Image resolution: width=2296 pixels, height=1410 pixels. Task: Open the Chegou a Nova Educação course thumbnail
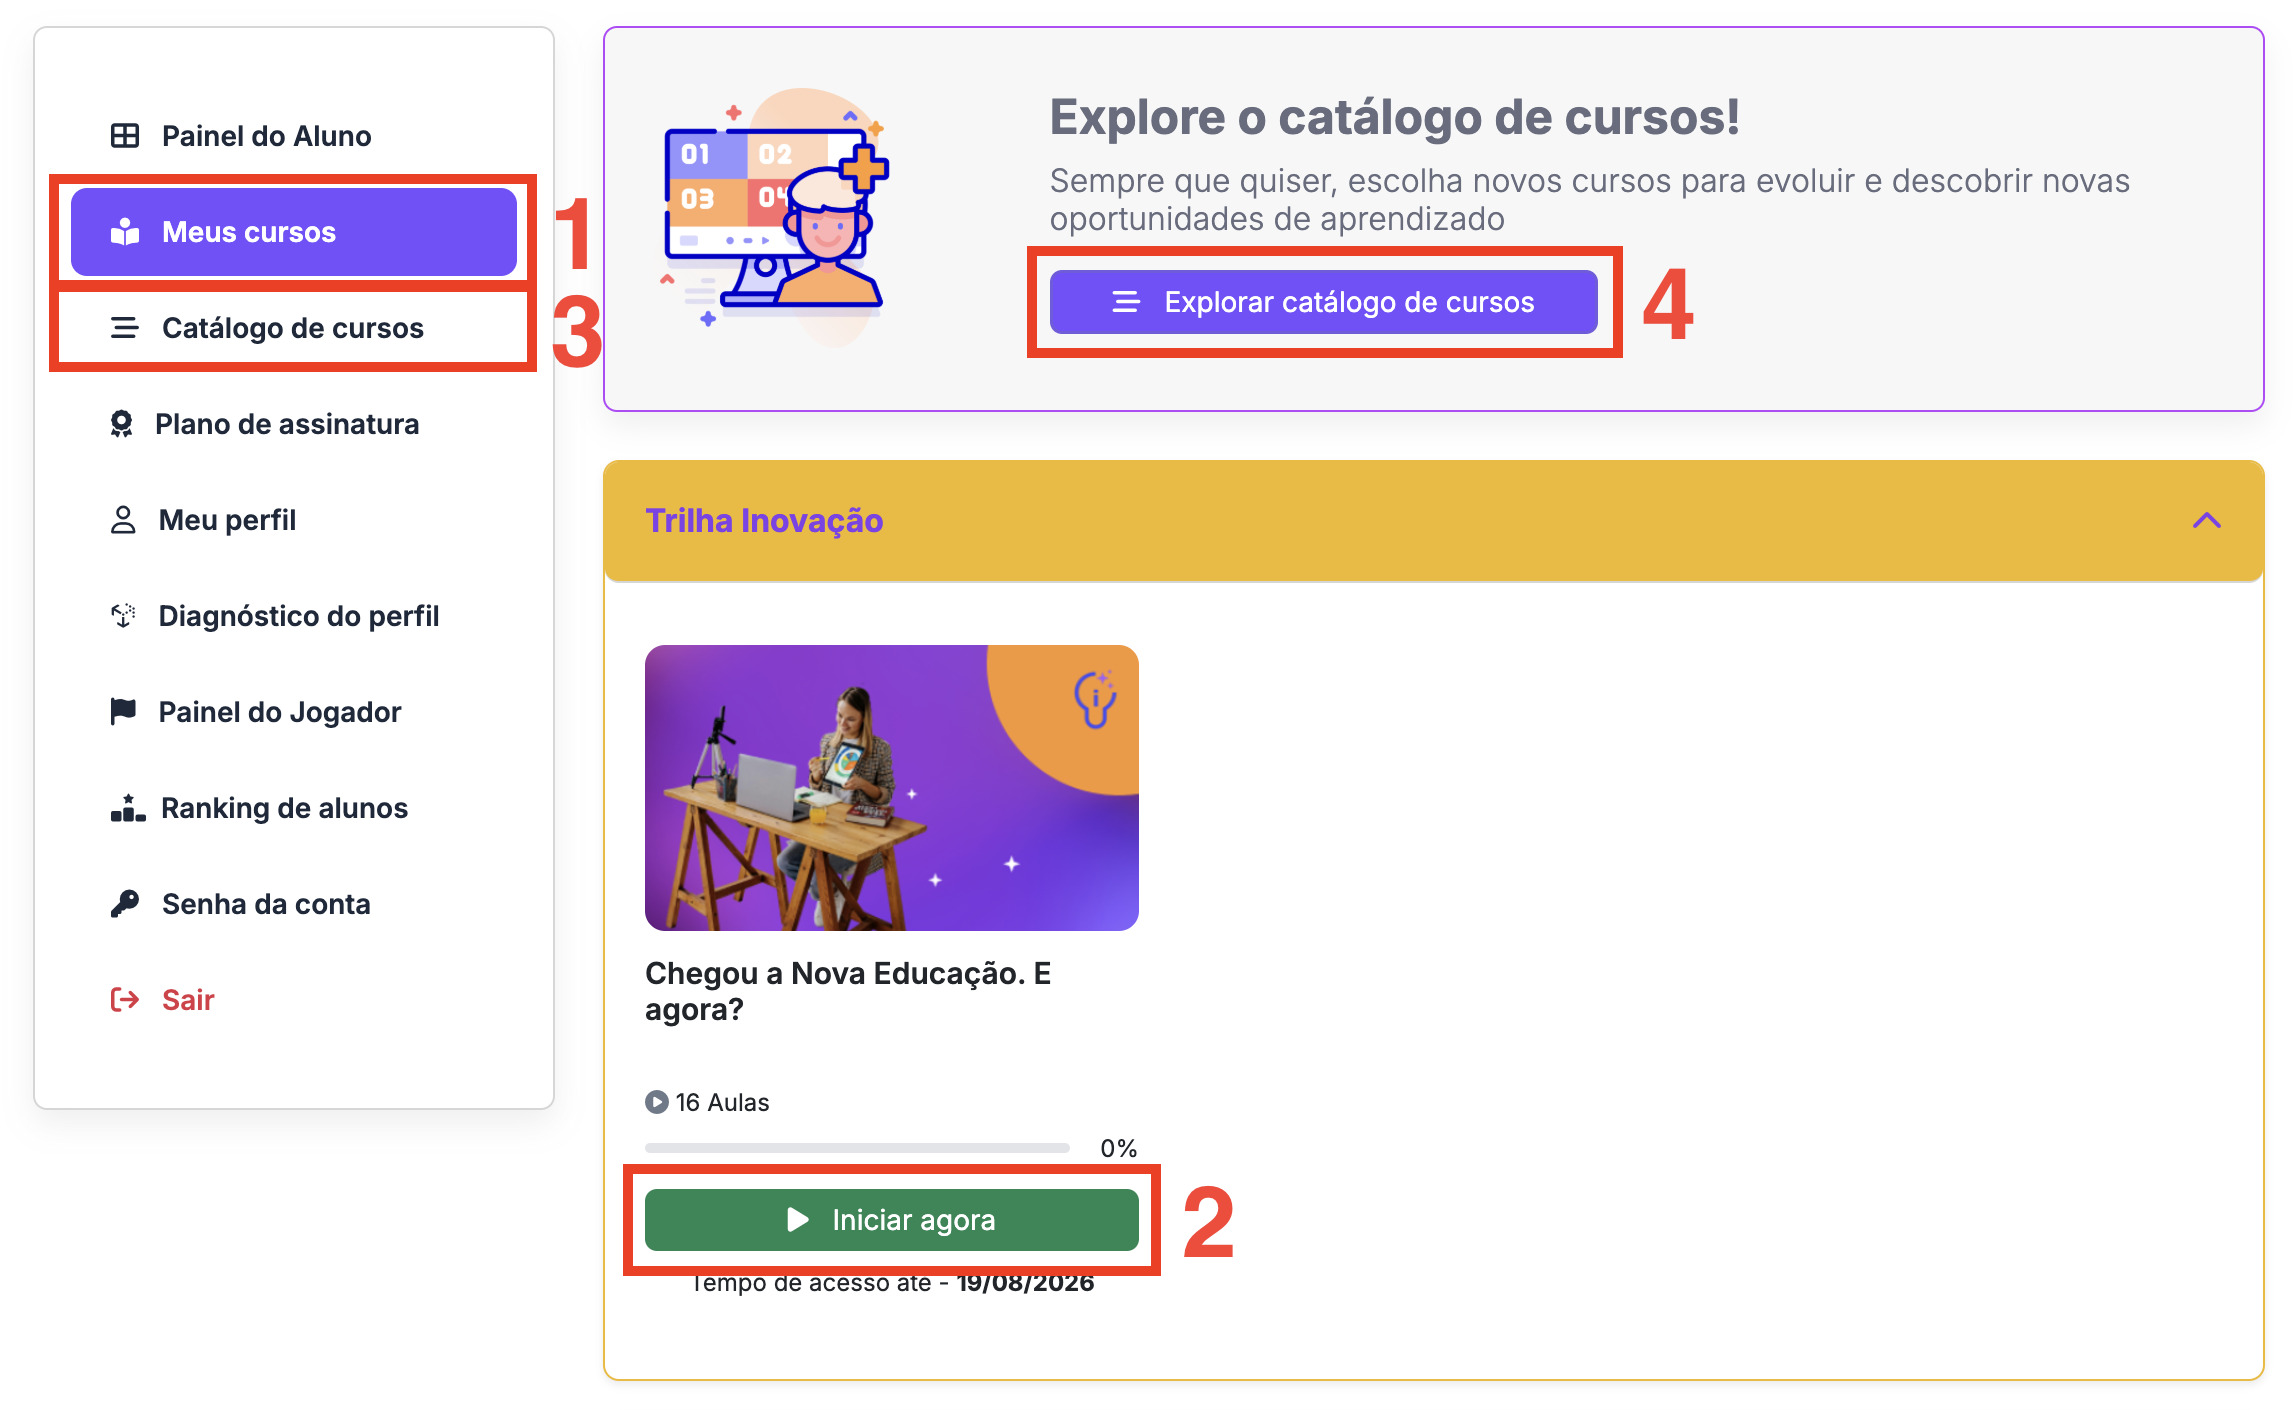click(x=891, y=788)
